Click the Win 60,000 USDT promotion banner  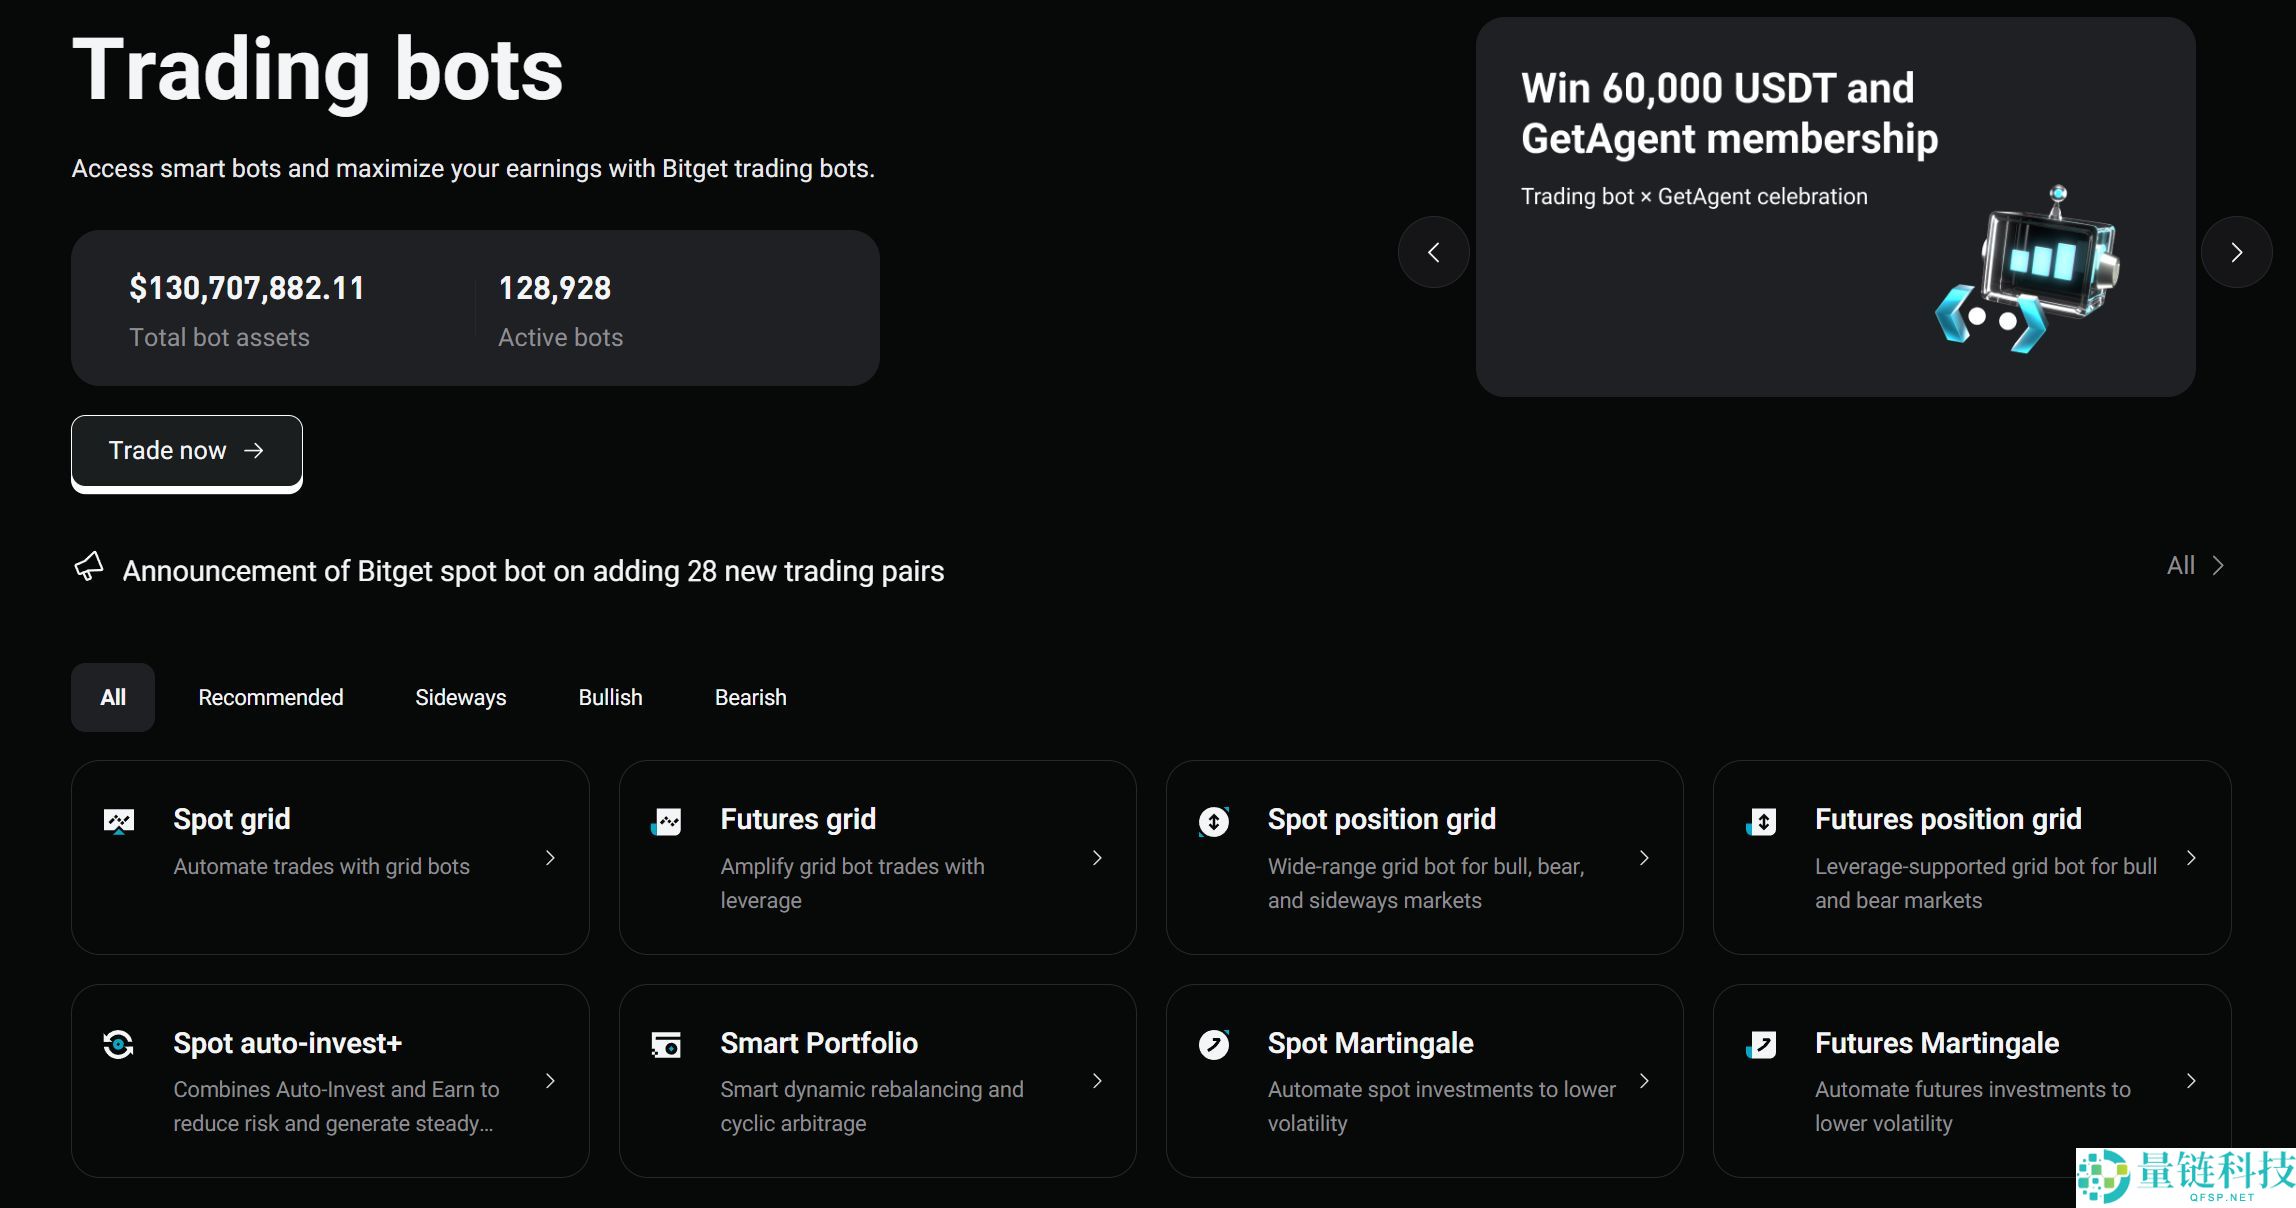(1836, 205)
